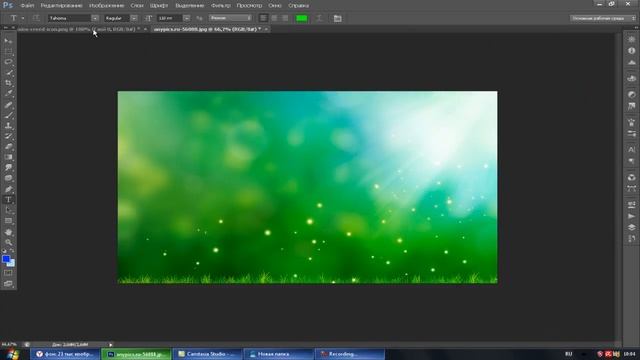Screen dimensions: 640x360
Task: Open the Actions panel play icon
Action: coord(631,216)
